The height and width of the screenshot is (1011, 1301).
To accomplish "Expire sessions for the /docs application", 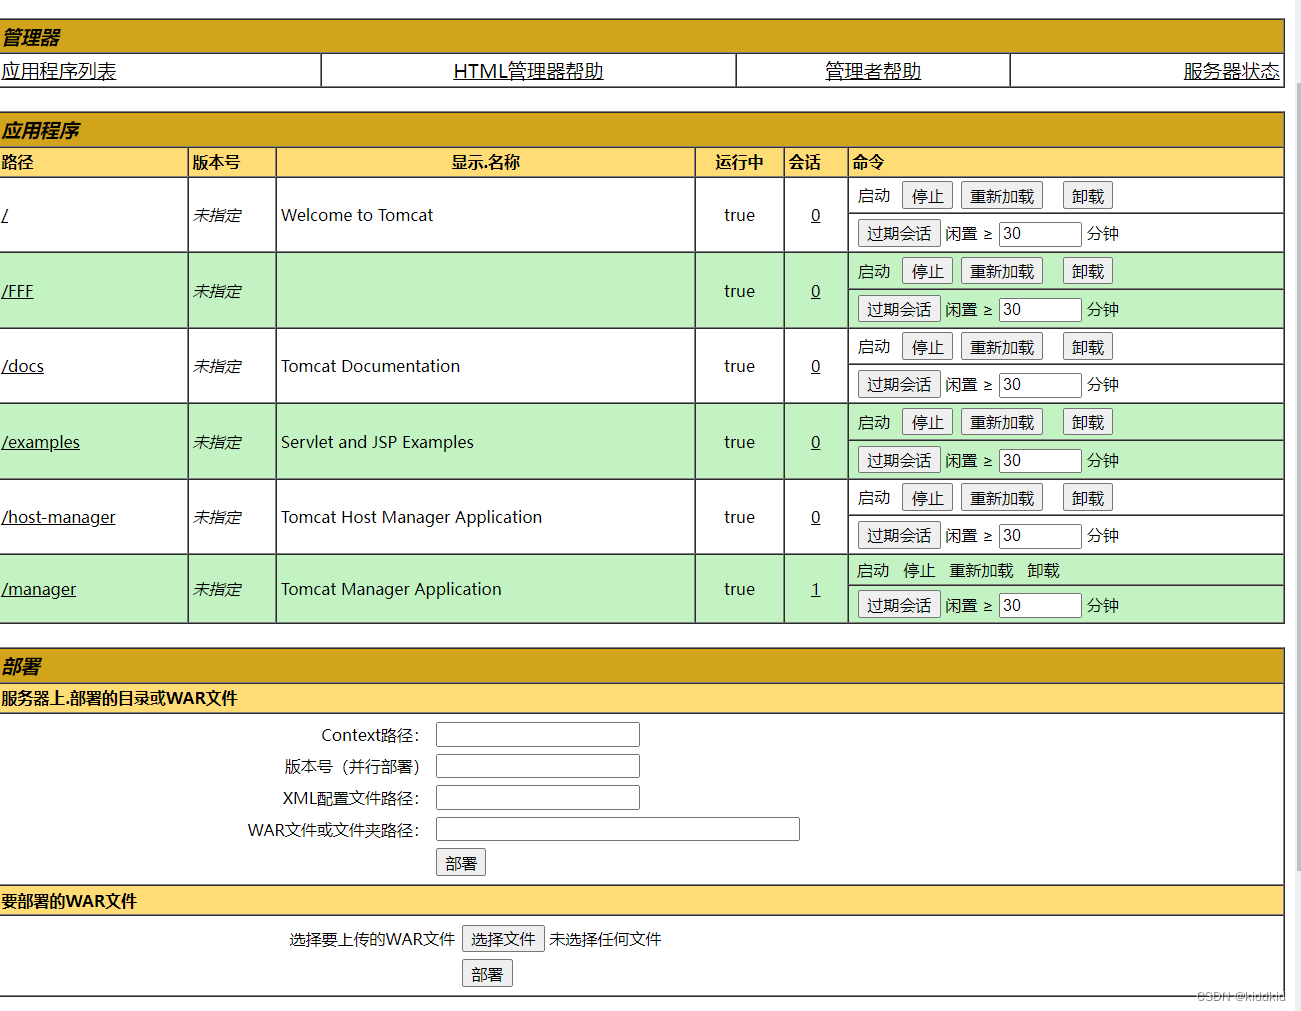I will pyautogui.click(x=899, y=384).
